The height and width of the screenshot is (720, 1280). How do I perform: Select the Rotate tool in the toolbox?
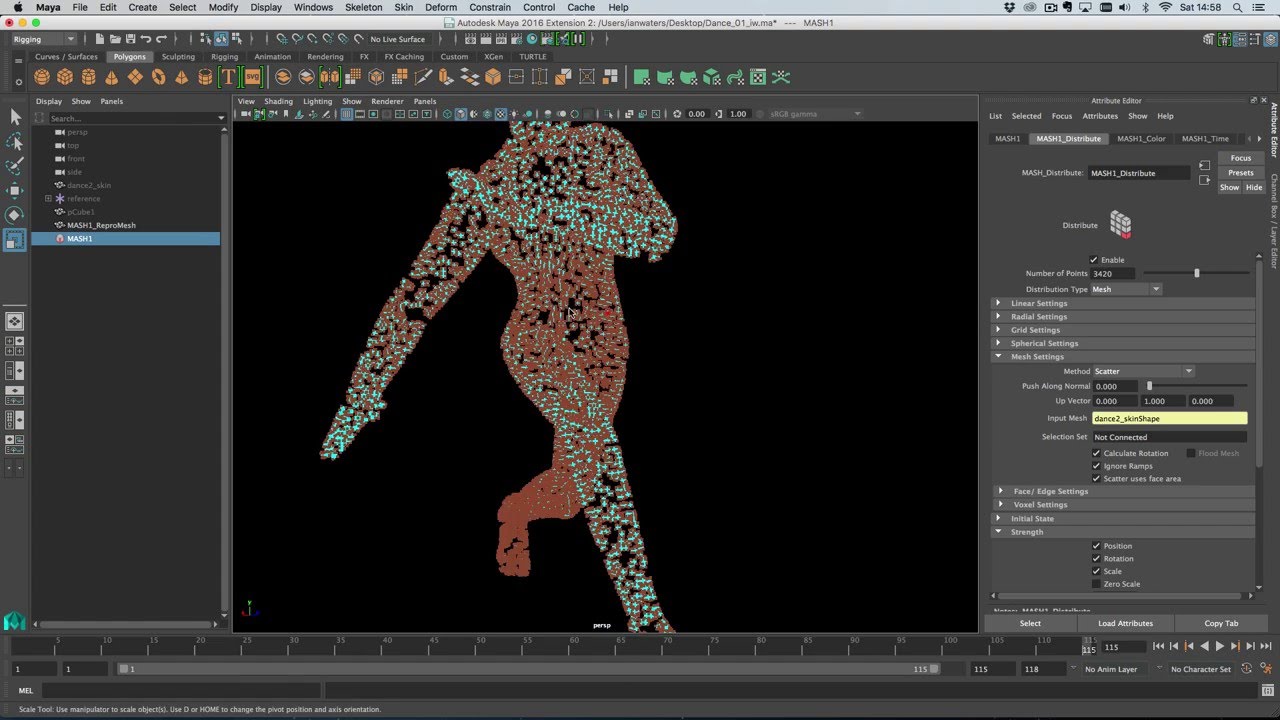[15, 215]
